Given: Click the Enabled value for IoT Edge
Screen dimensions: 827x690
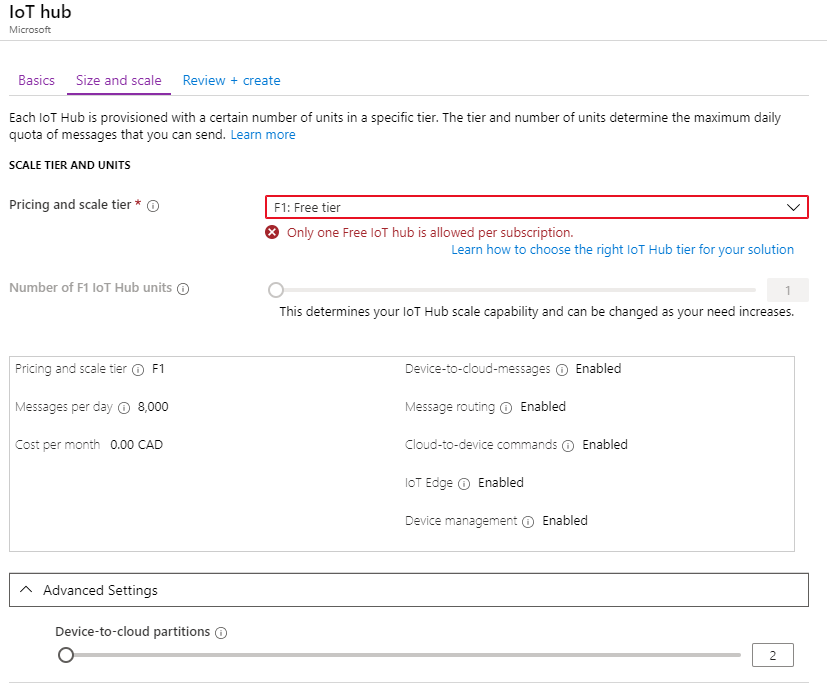Looking at the screenshot, I should [x=501, y=483].
